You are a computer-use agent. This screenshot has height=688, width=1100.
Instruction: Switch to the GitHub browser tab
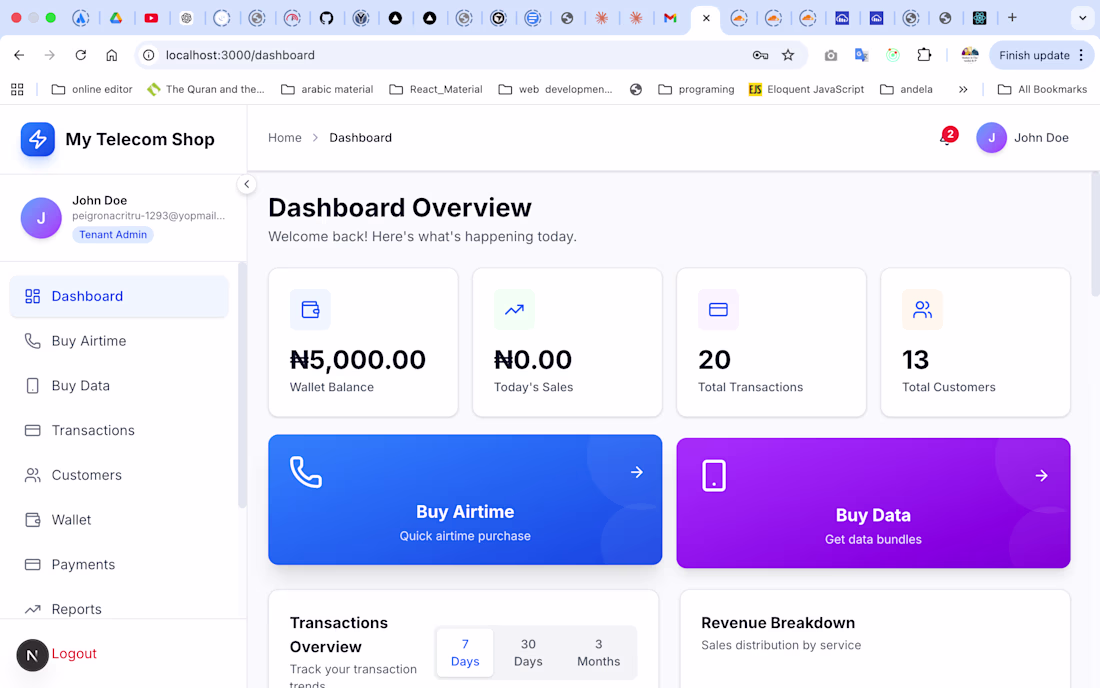[326, 18]
